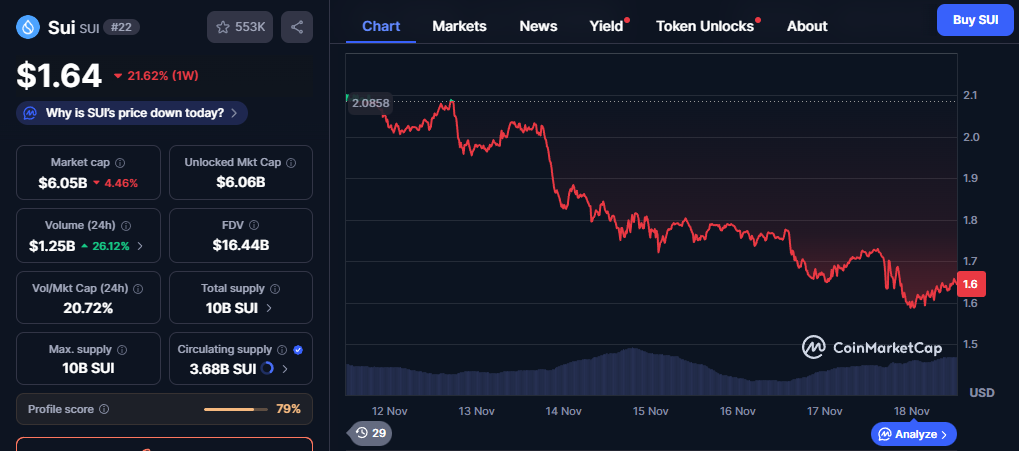
Task: Add Sui to watchlist with the star button
Action: (239, 27)
